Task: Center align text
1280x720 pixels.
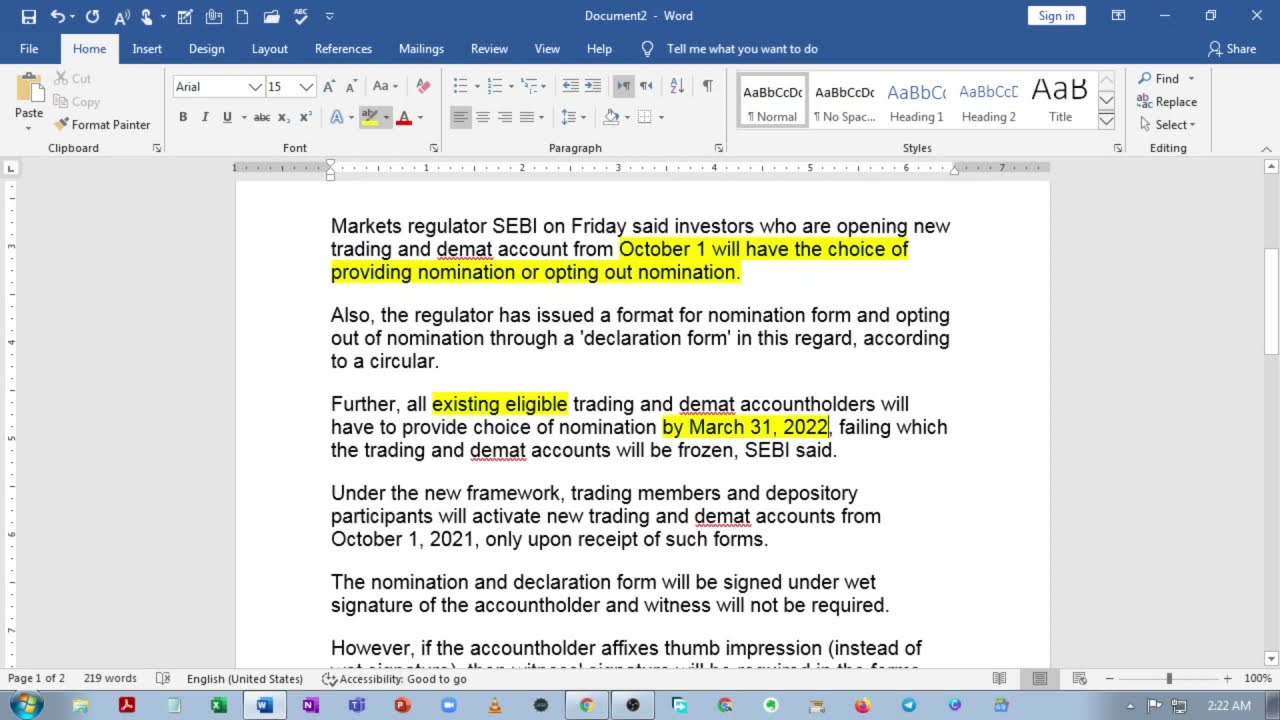Action: tap(482, 117)
